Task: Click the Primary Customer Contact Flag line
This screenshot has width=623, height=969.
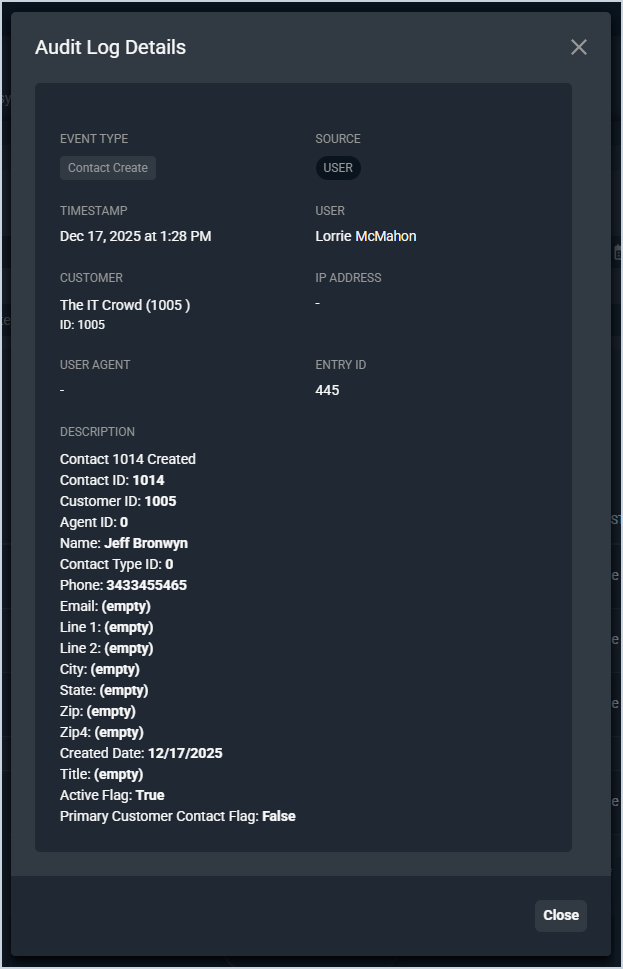Action: tap(177, 816)
